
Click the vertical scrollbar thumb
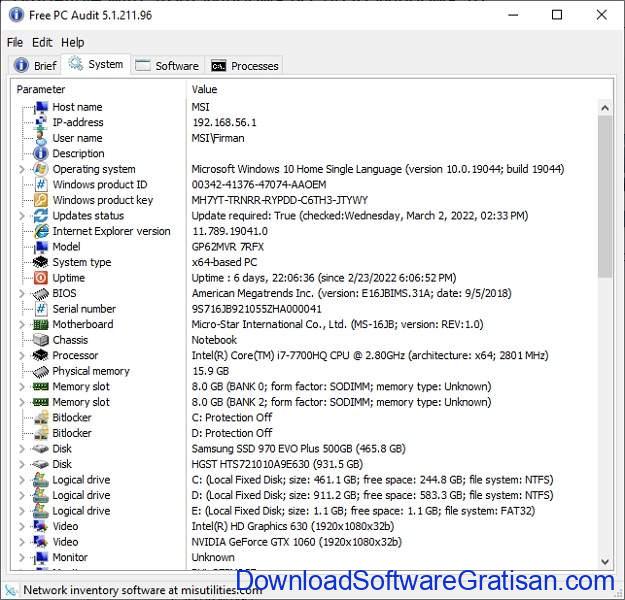[x=605, y=196]
